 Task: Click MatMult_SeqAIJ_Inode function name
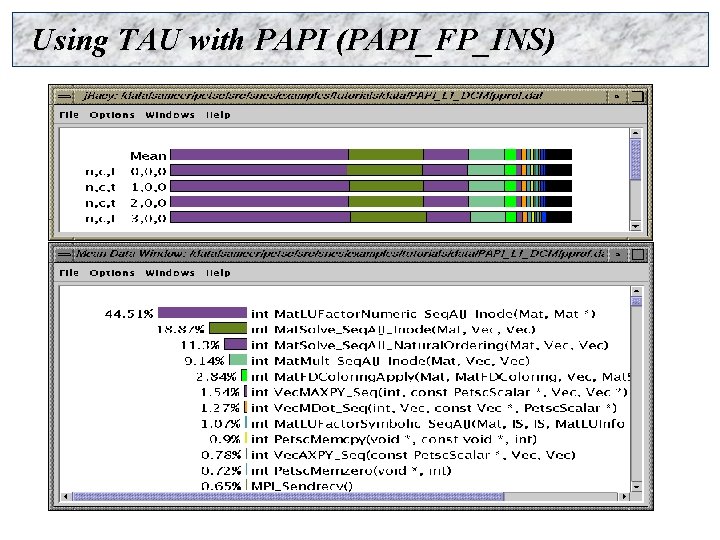click(x=390, y=361)
